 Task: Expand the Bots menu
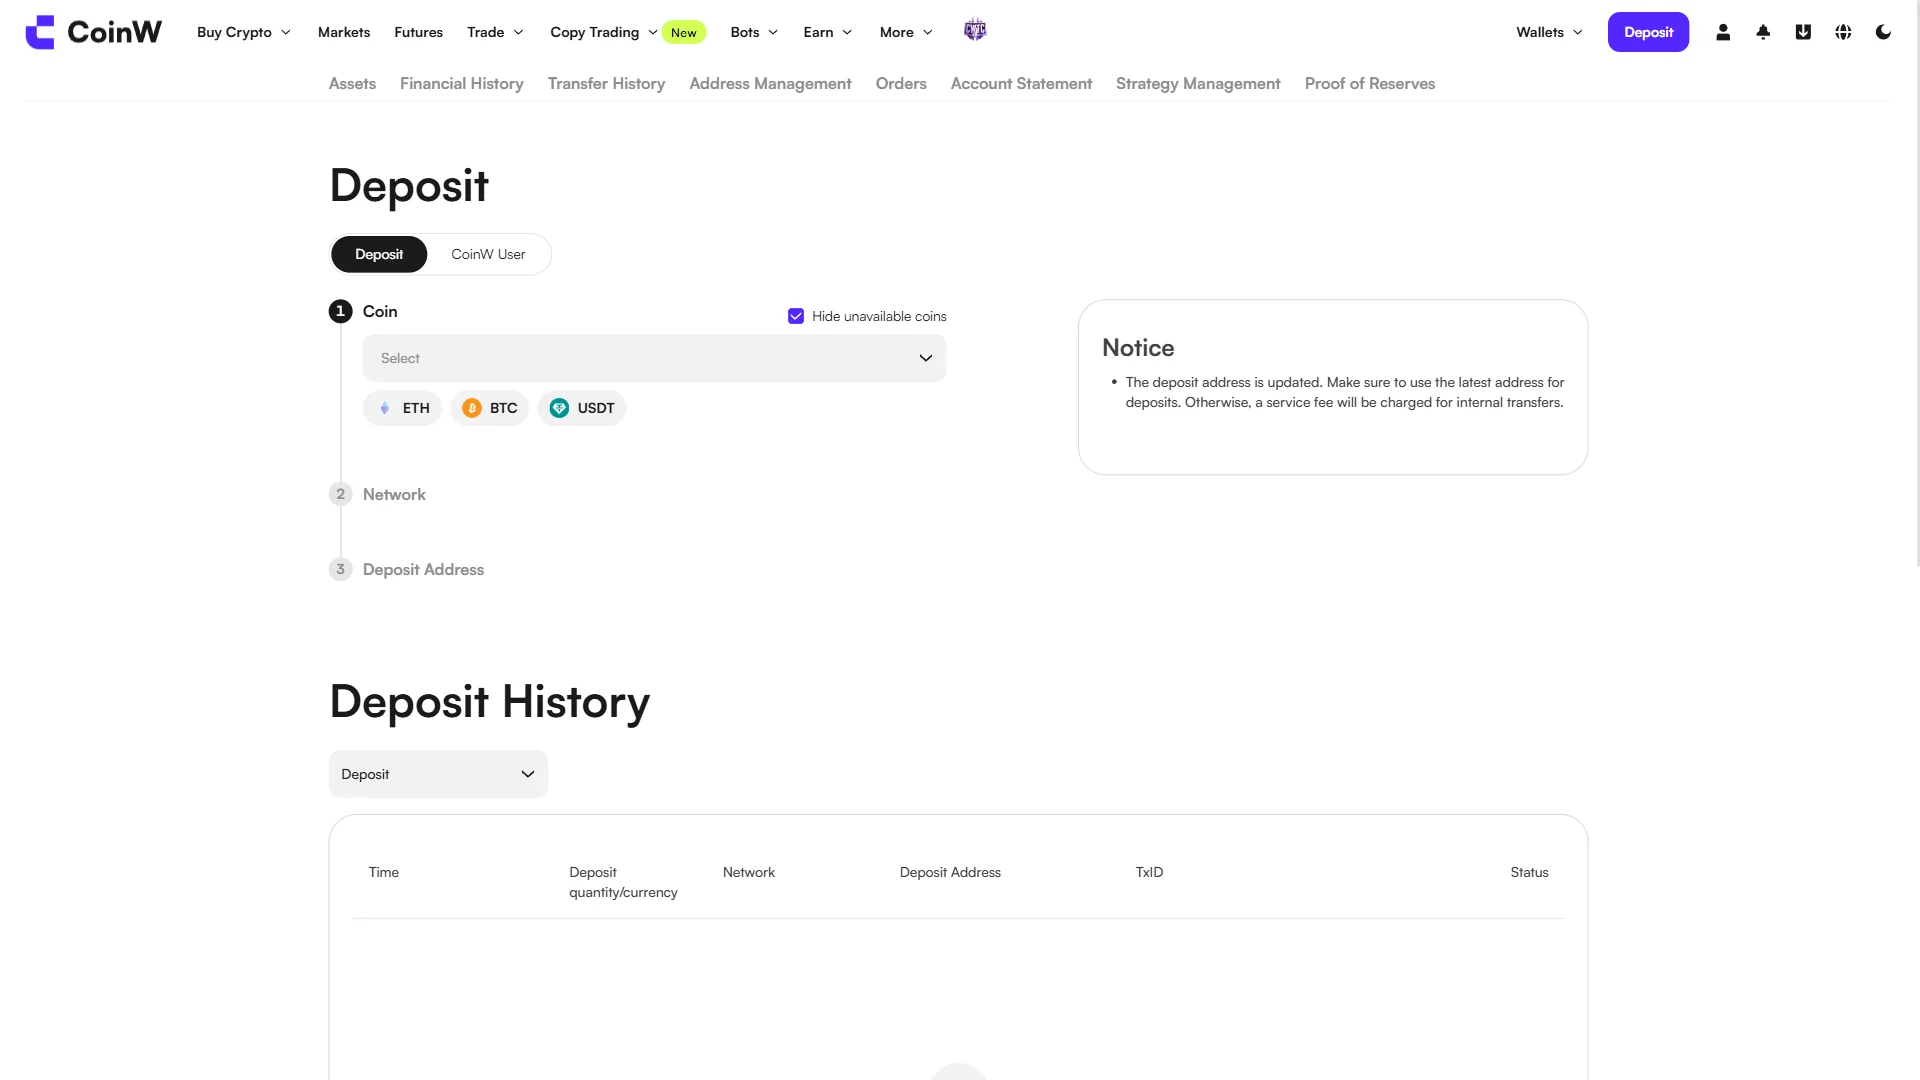pyautogui.click(x=754, y=32)
